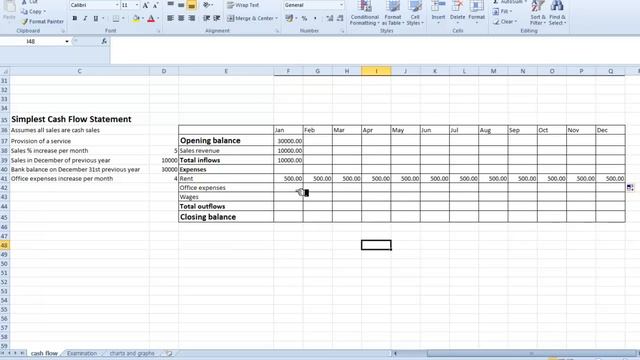Toggle underline formatting
This screenshot has width=640, height=360.
96,18
